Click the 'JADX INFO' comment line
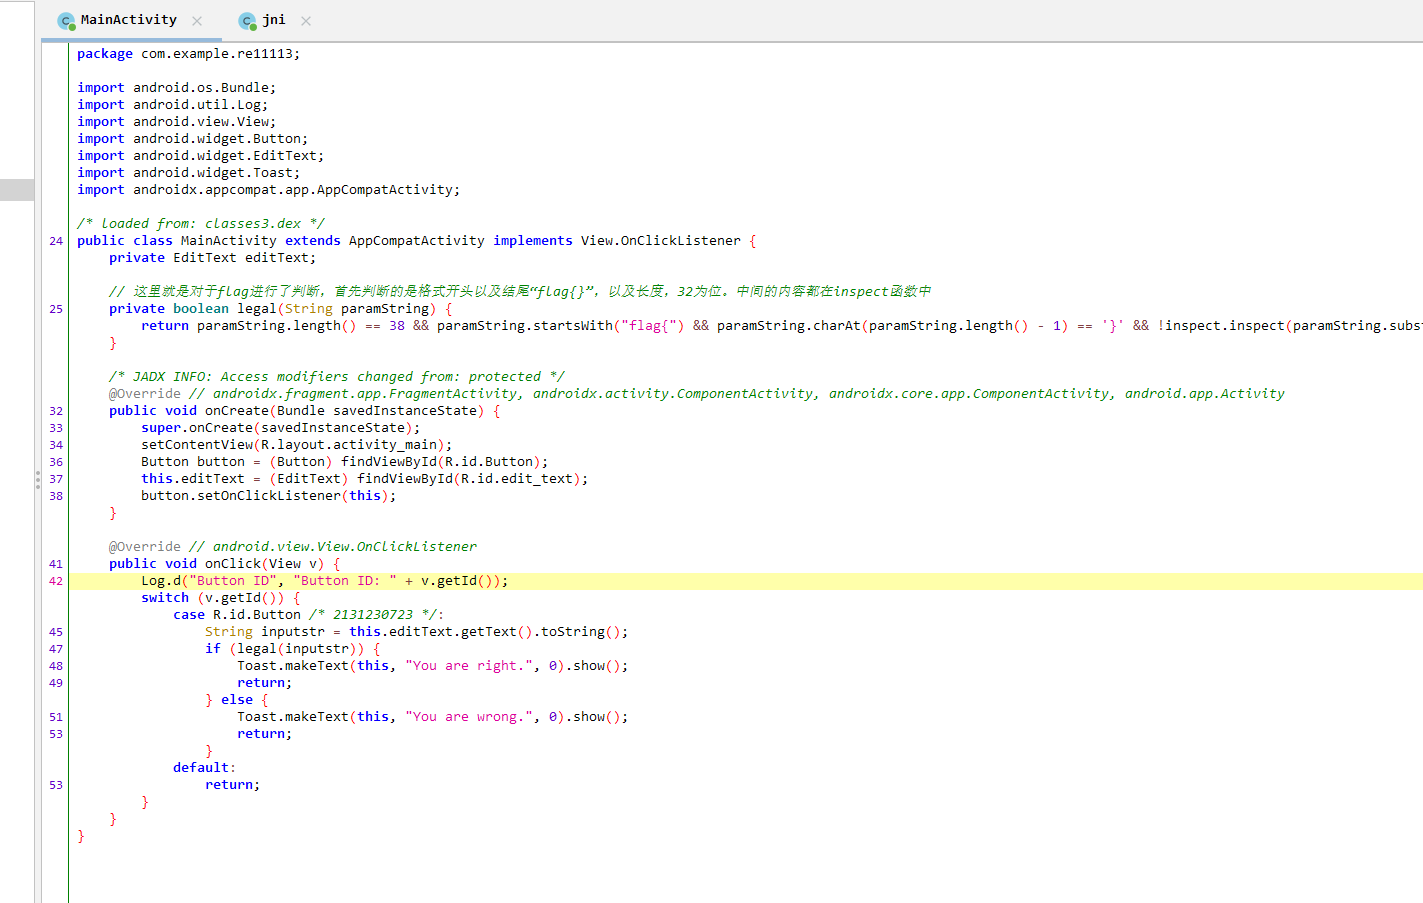This screenshot has height=903, width=1423. [x=336, y=377]
